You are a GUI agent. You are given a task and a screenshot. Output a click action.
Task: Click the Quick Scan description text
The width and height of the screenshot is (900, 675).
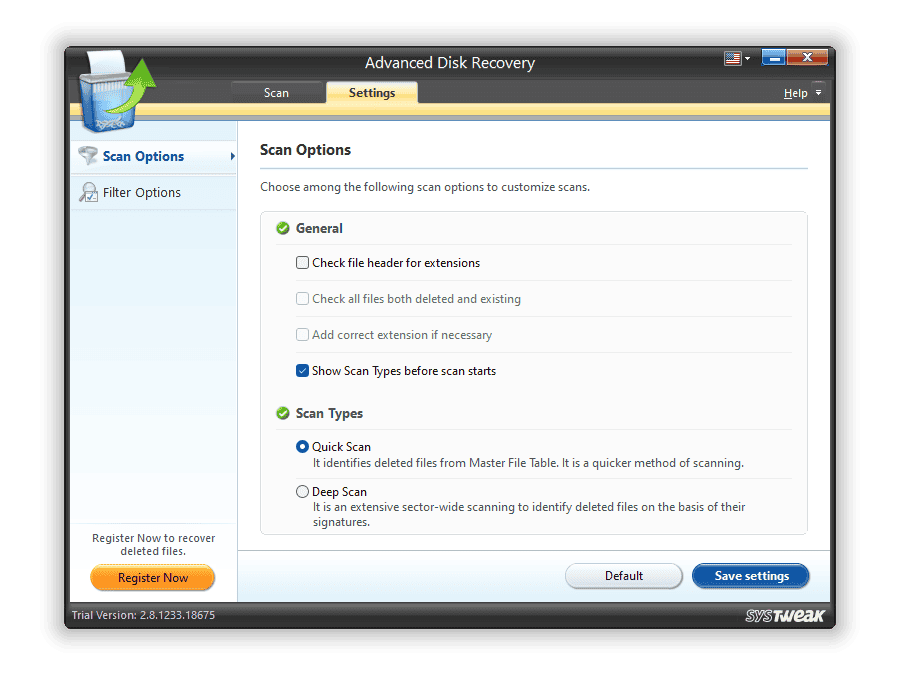[528, 463]
